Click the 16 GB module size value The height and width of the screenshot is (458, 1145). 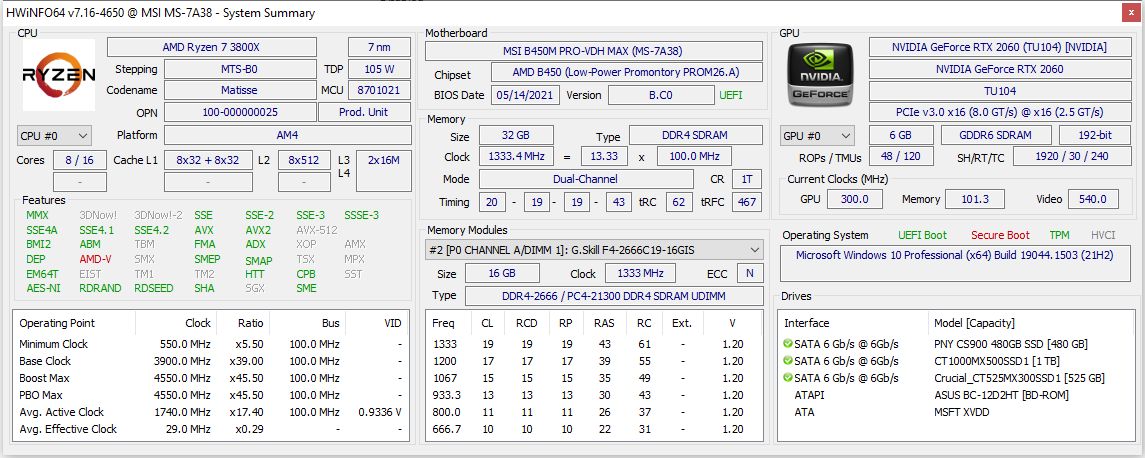(502, 273)
